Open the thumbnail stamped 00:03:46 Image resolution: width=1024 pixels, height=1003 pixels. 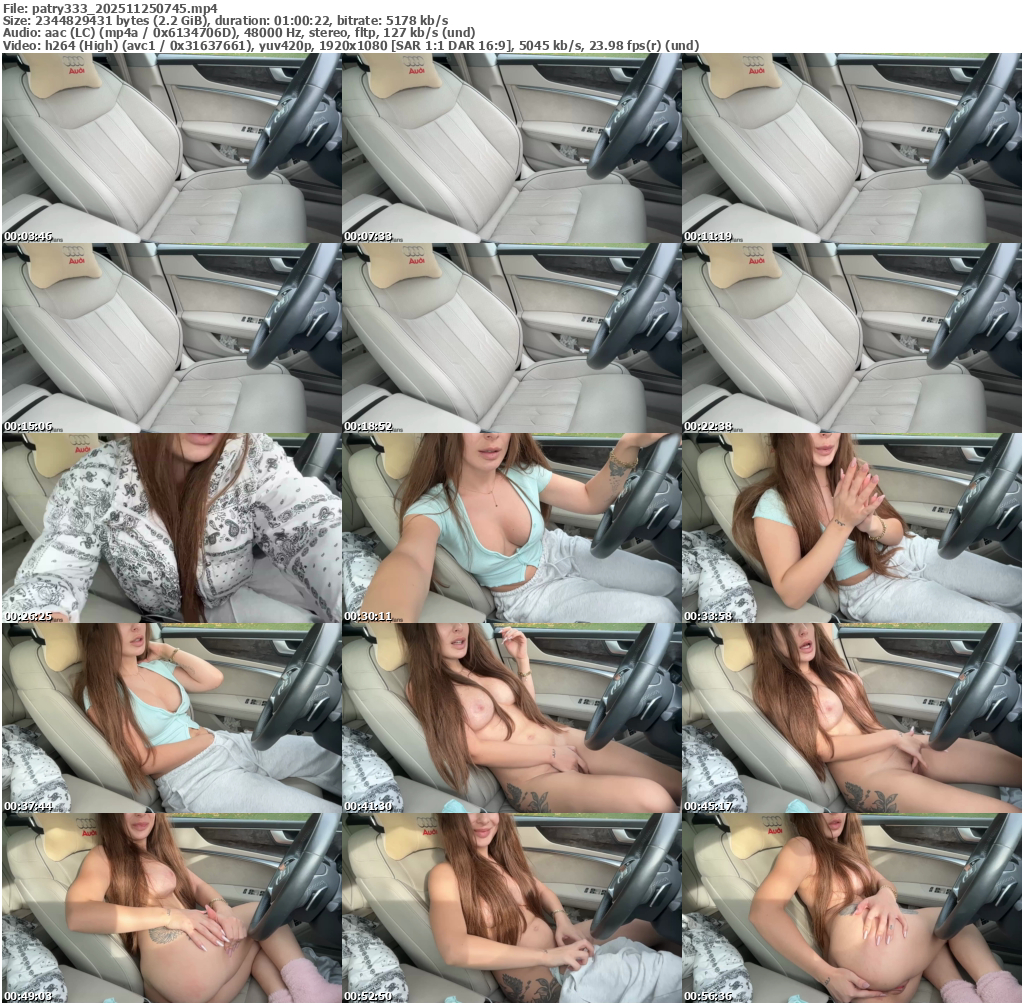171,148
